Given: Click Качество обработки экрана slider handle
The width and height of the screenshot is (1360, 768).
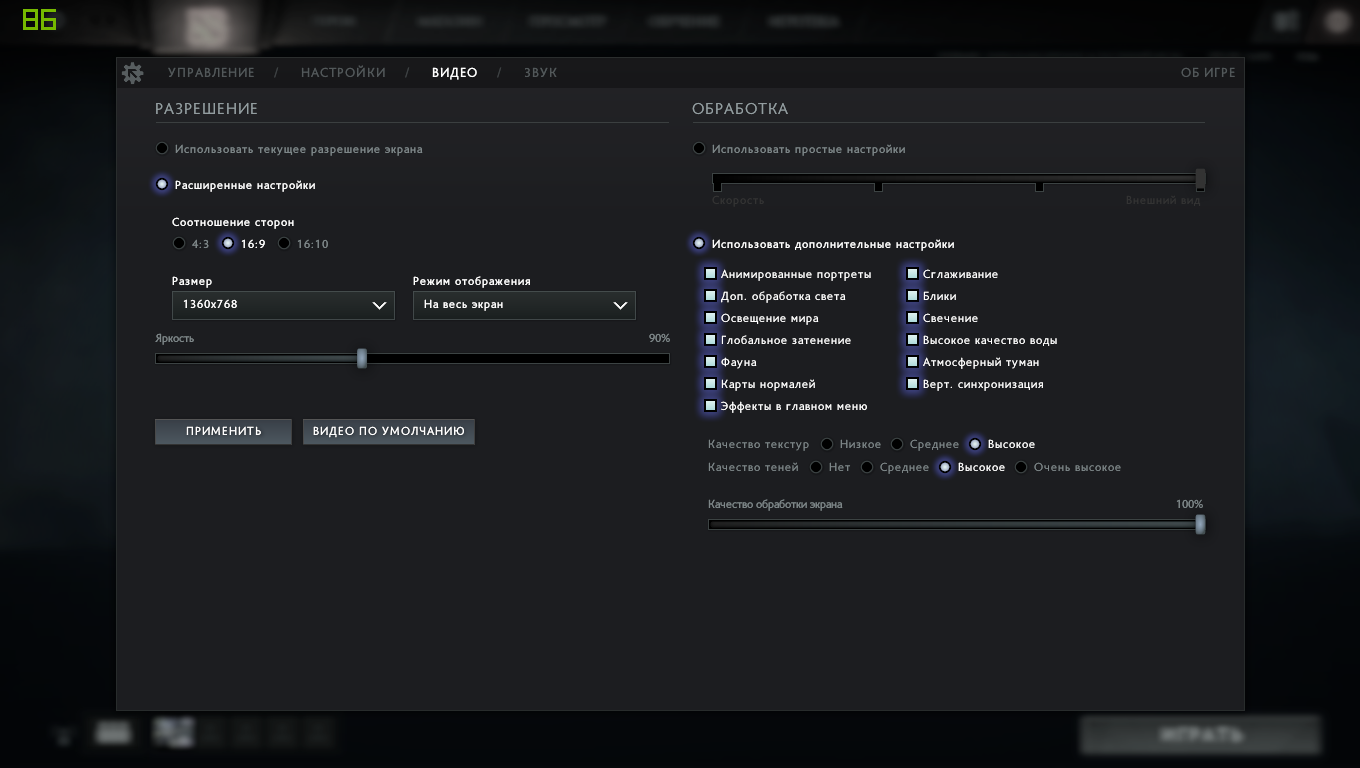Looking at the screenshot, I should coord(1200,524).
